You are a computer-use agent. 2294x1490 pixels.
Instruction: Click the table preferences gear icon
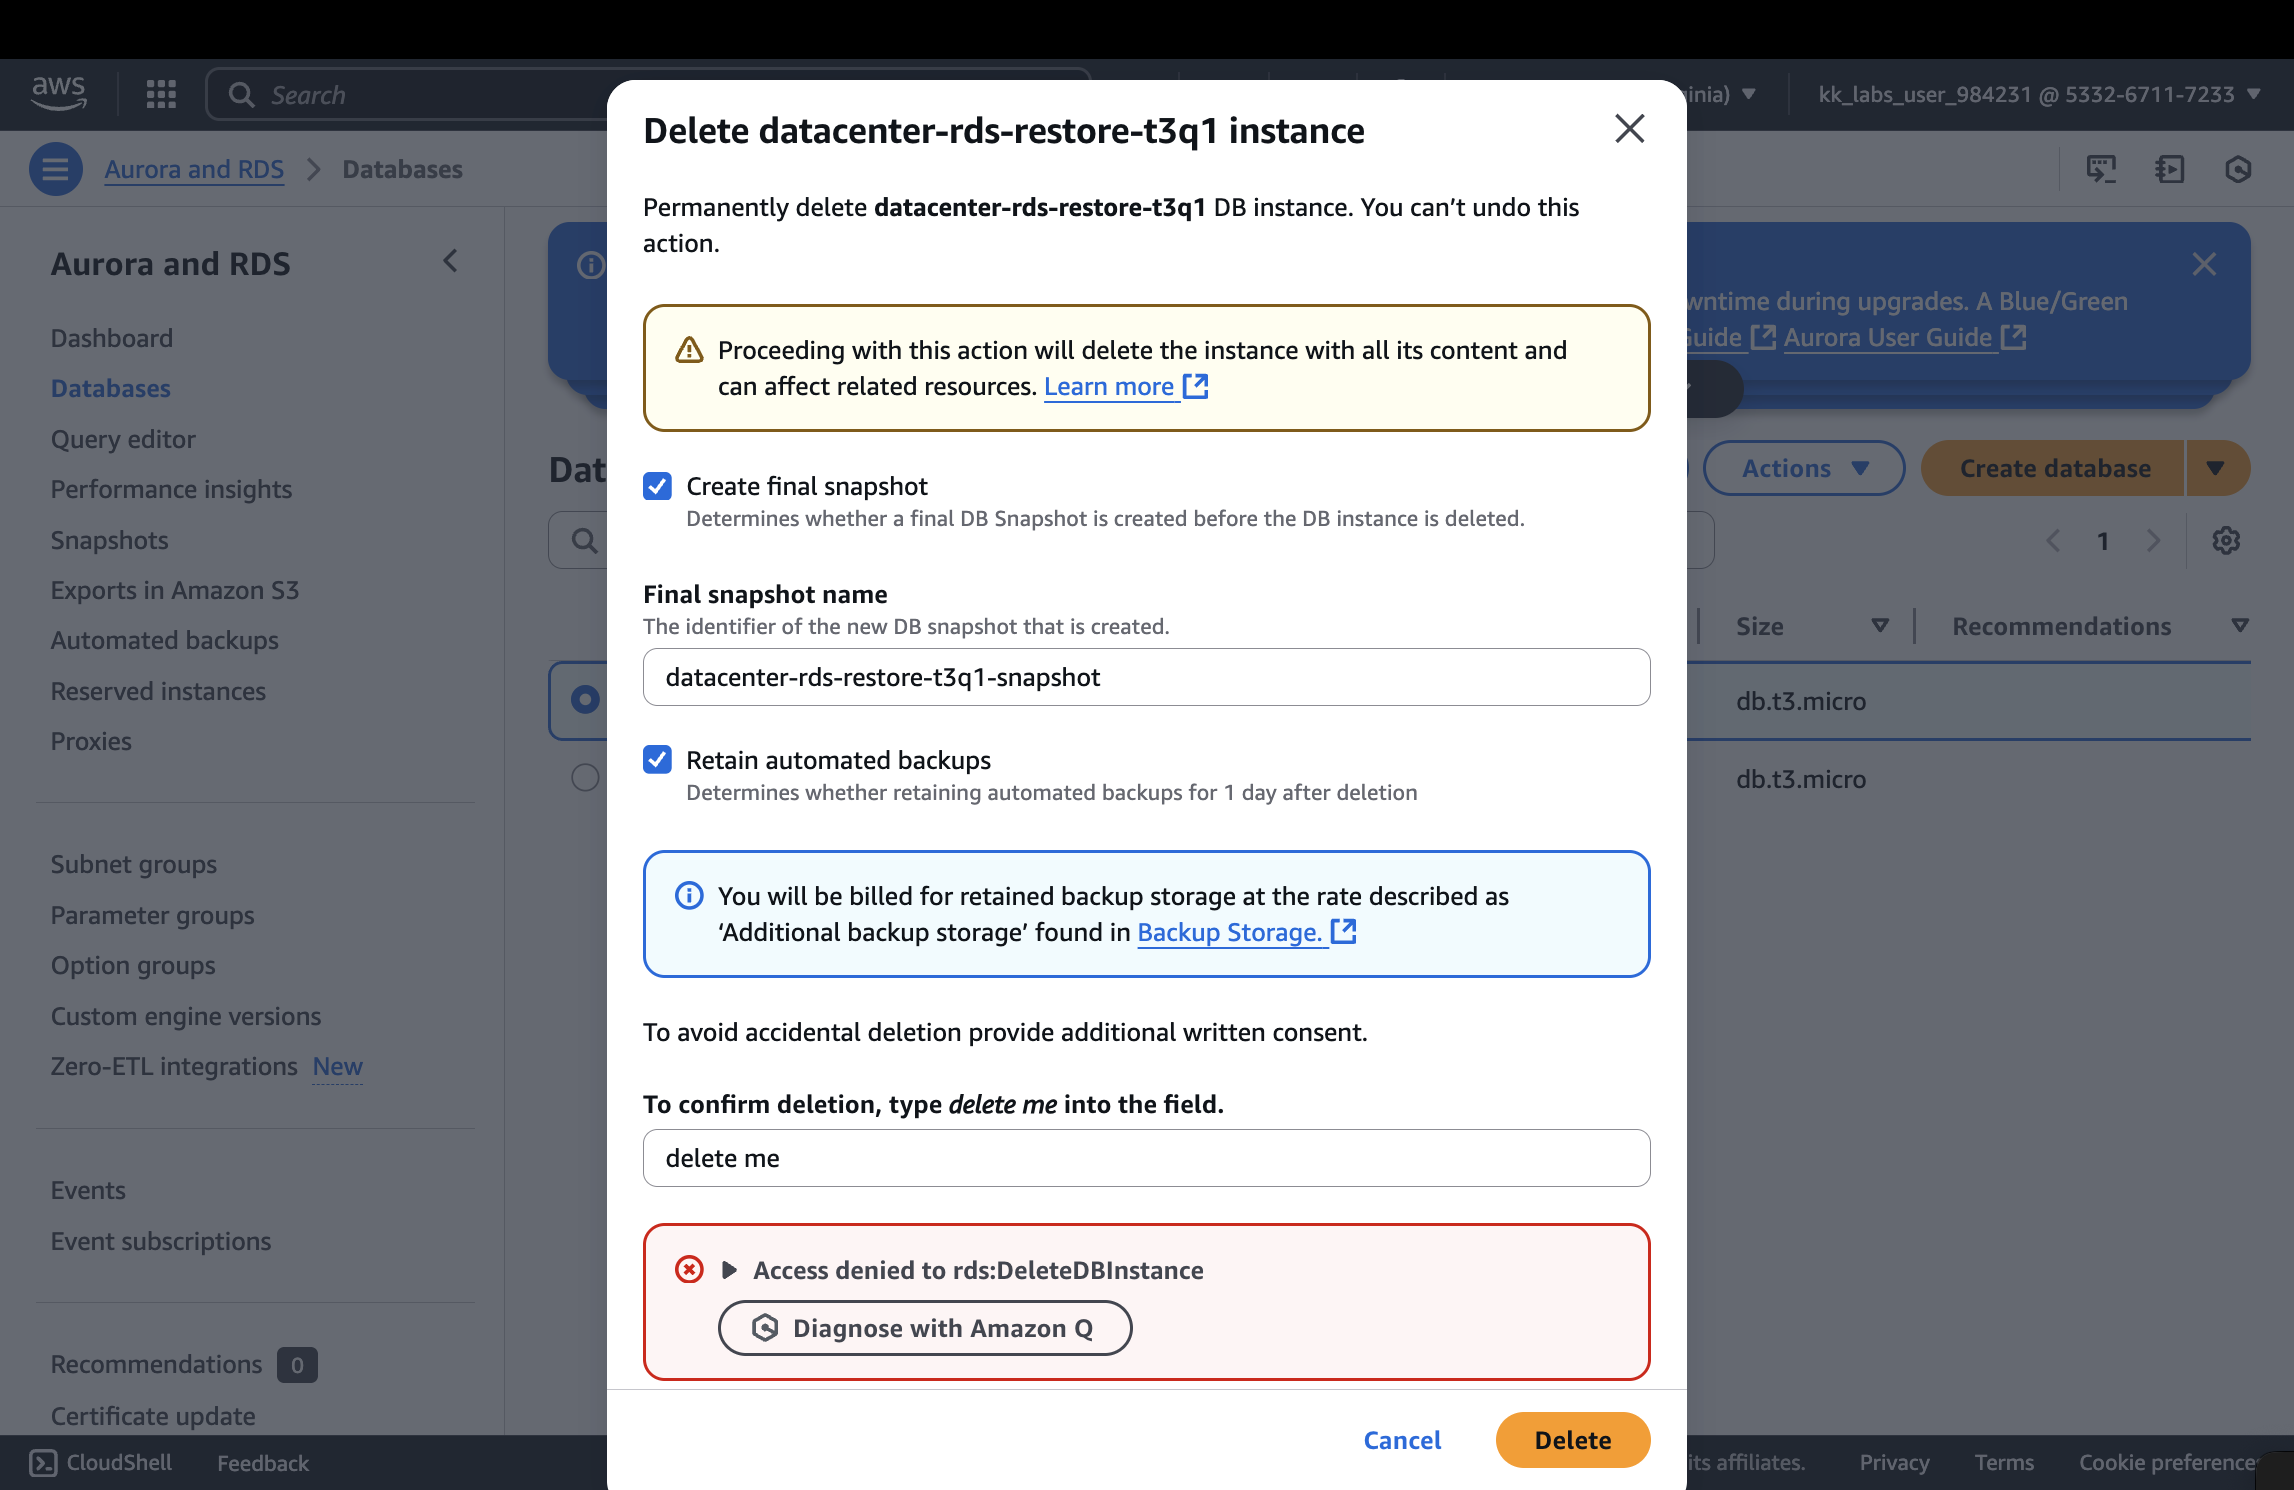point(2225,541)
